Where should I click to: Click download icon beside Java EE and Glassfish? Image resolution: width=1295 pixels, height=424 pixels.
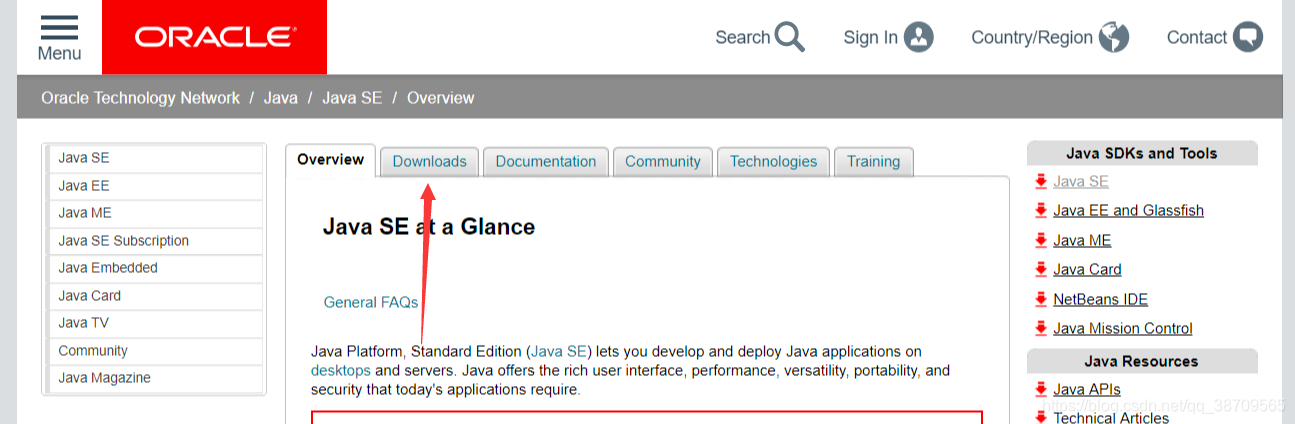click(x=1041, y=211)
